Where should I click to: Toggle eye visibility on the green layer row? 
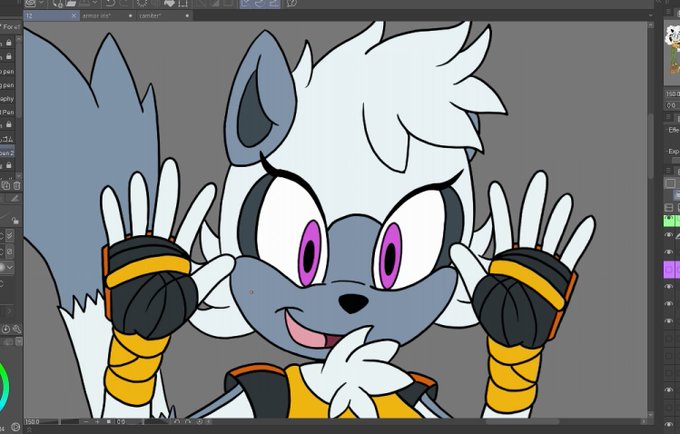[669, 218]
